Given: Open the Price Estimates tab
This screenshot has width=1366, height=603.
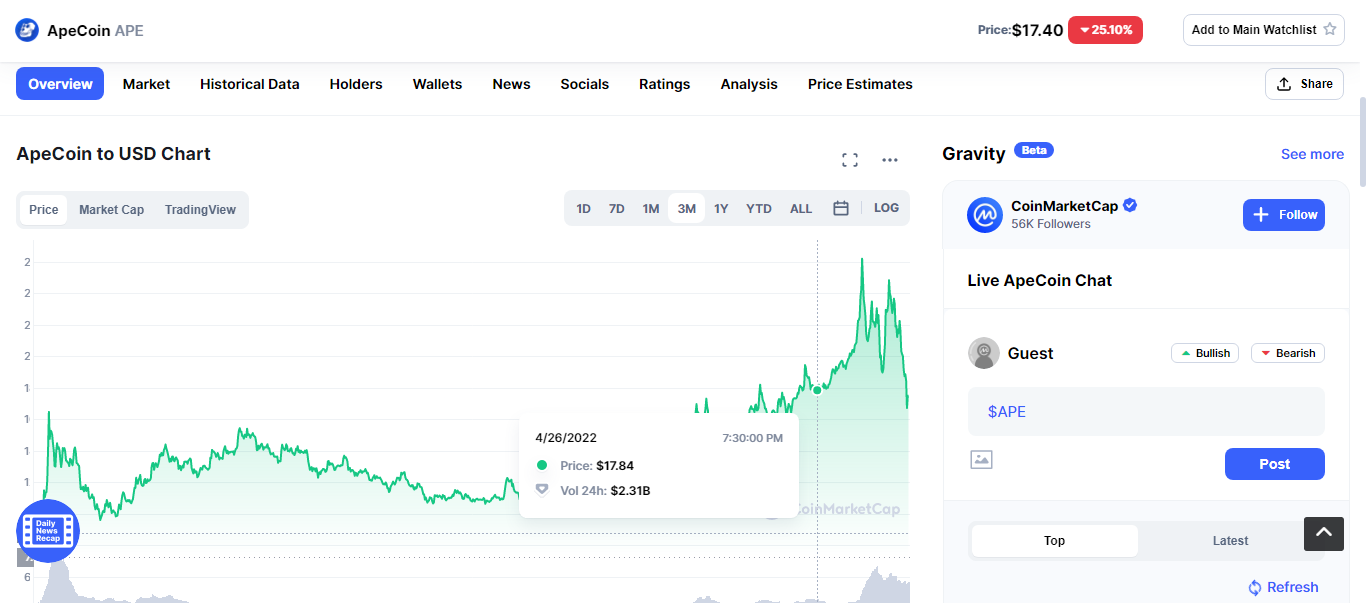Looking at the screenshot, I should (x=860, y=84).
